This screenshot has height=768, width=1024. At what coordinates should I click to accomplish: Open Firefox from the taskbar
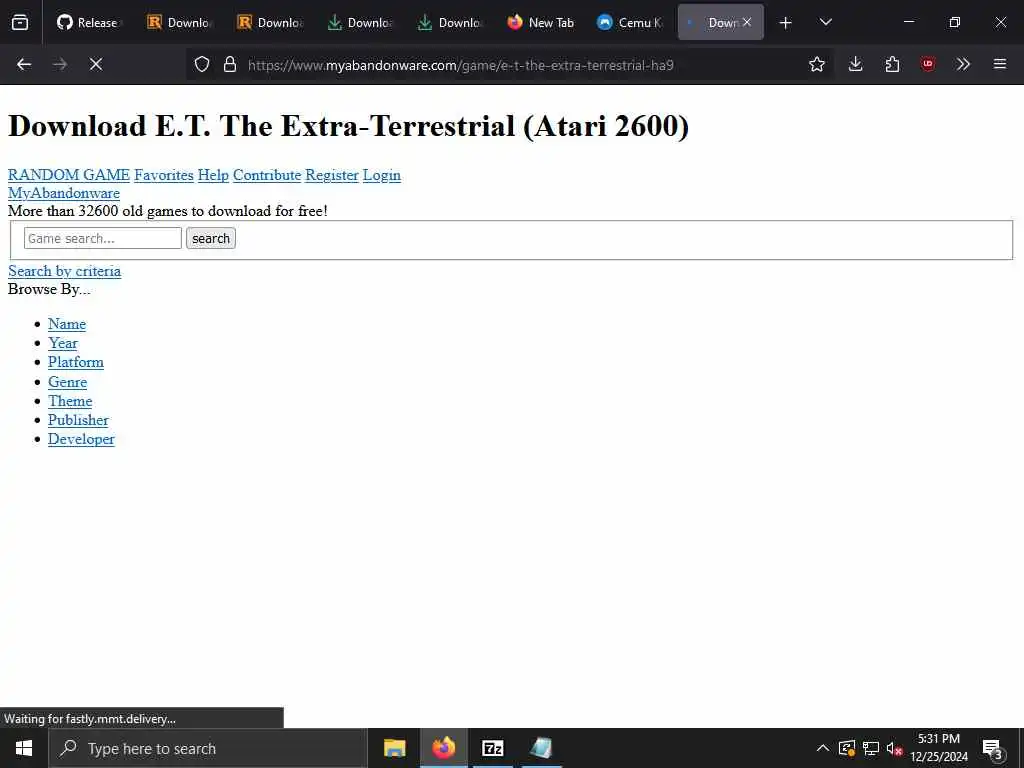pyautogui.click(x=443, y=748)
